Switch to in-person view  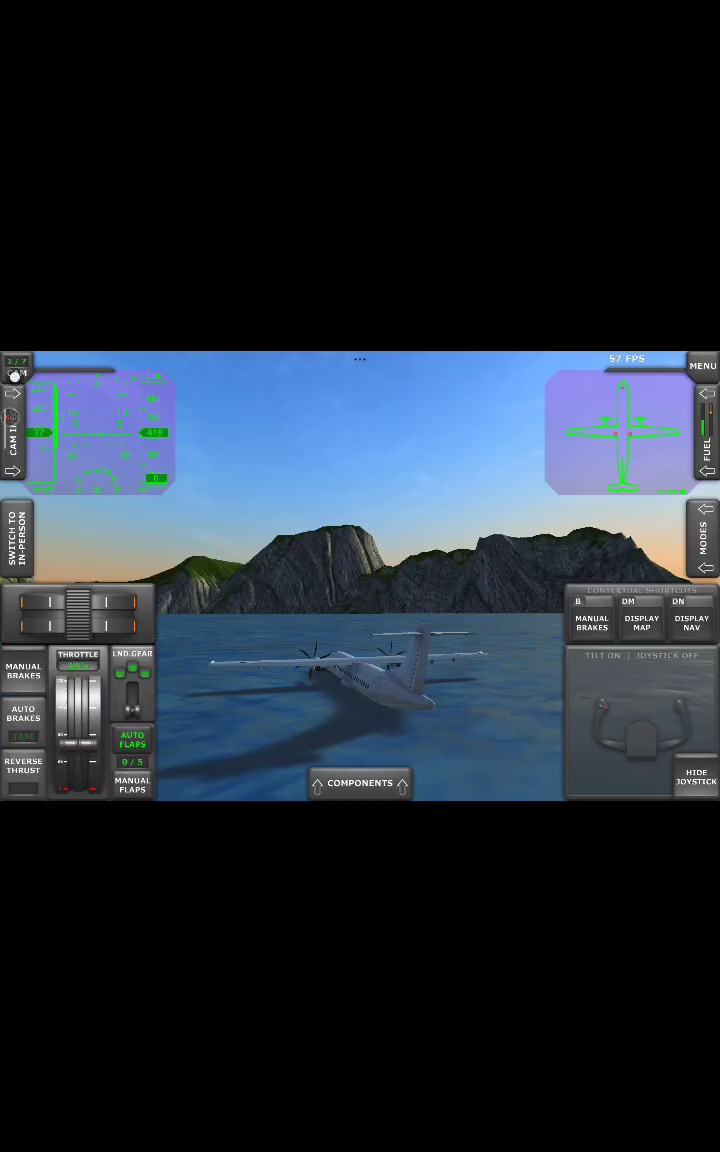tap(17, 538)
